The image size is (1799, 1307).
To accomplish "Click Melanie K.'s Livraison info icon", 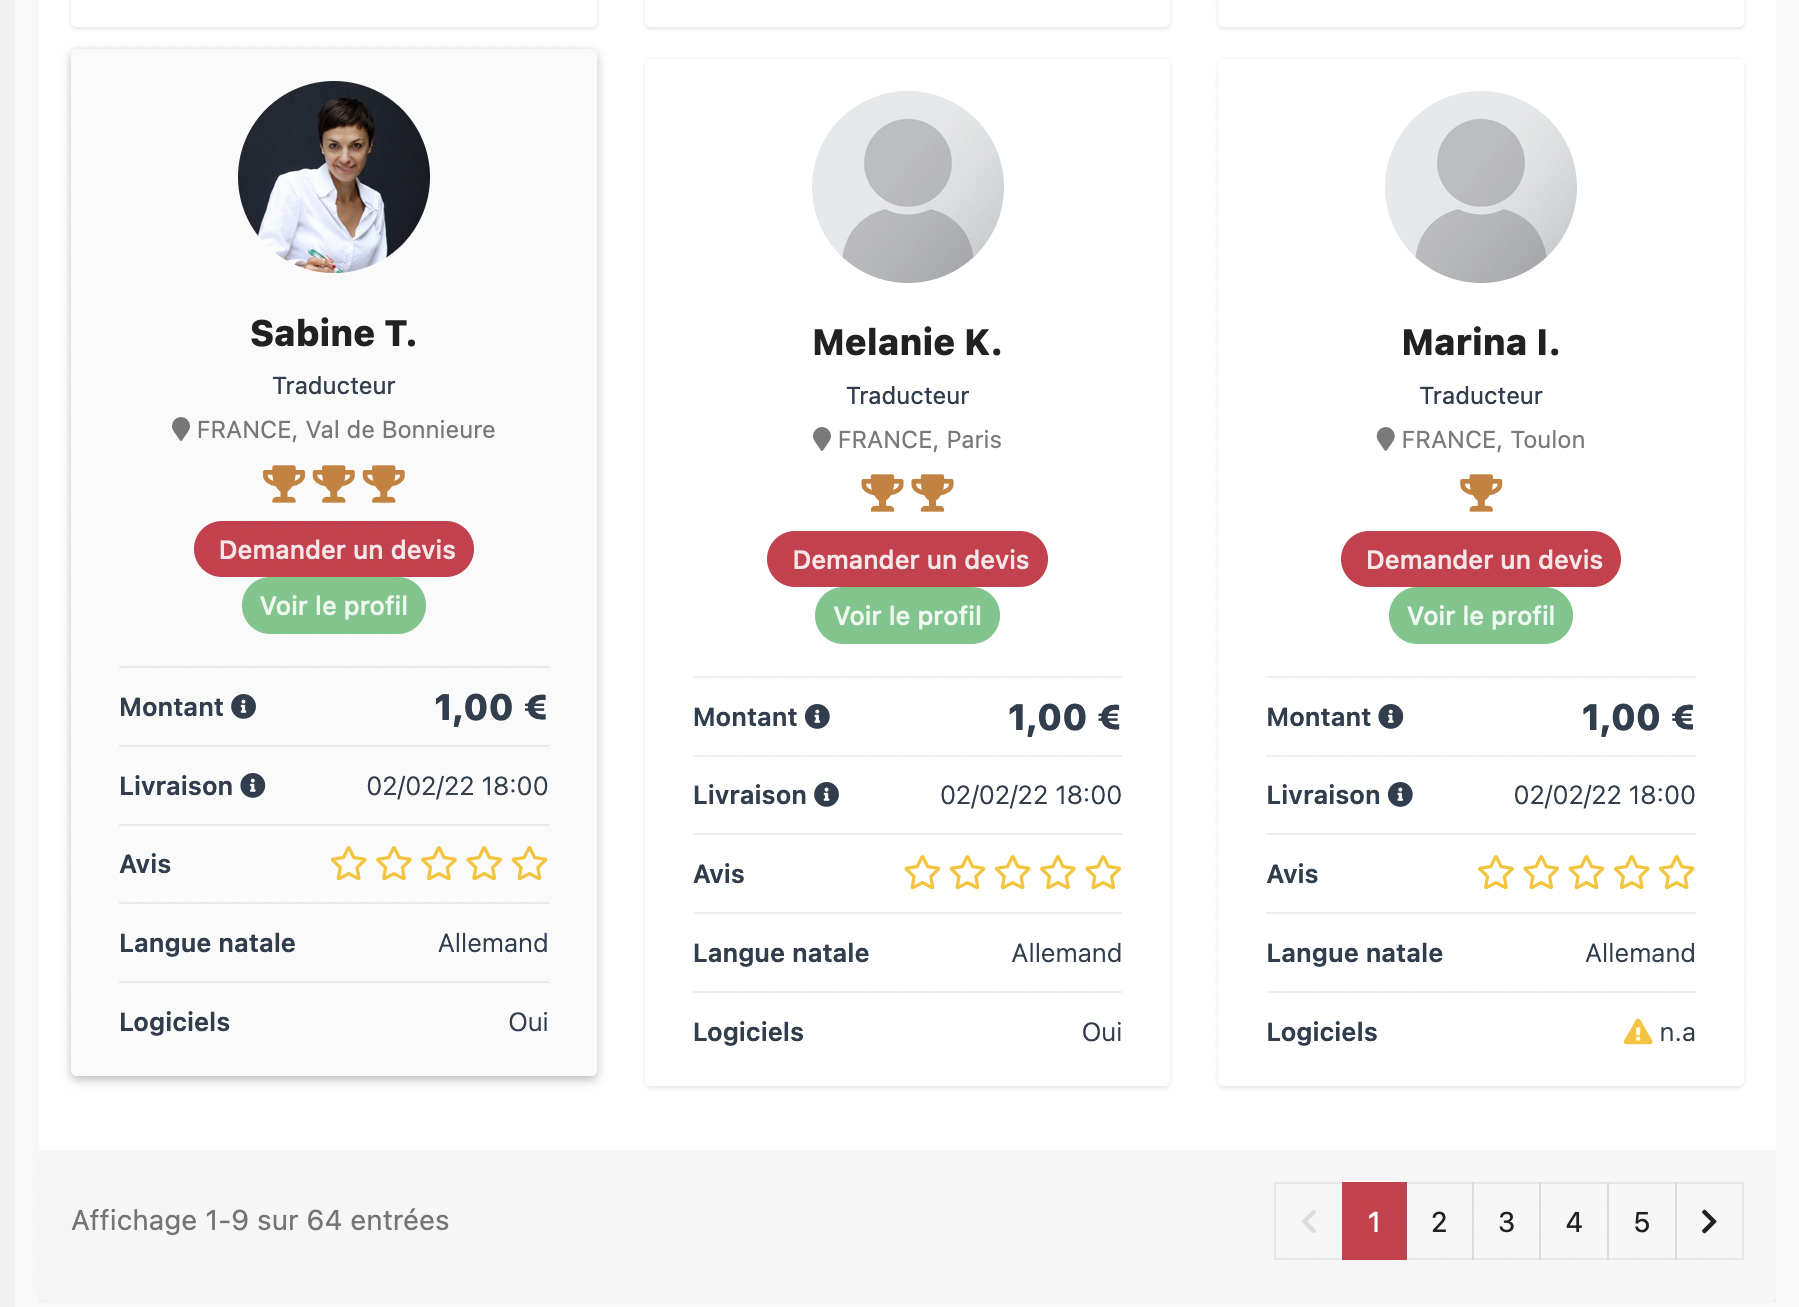I will click(x=826, y=795).
